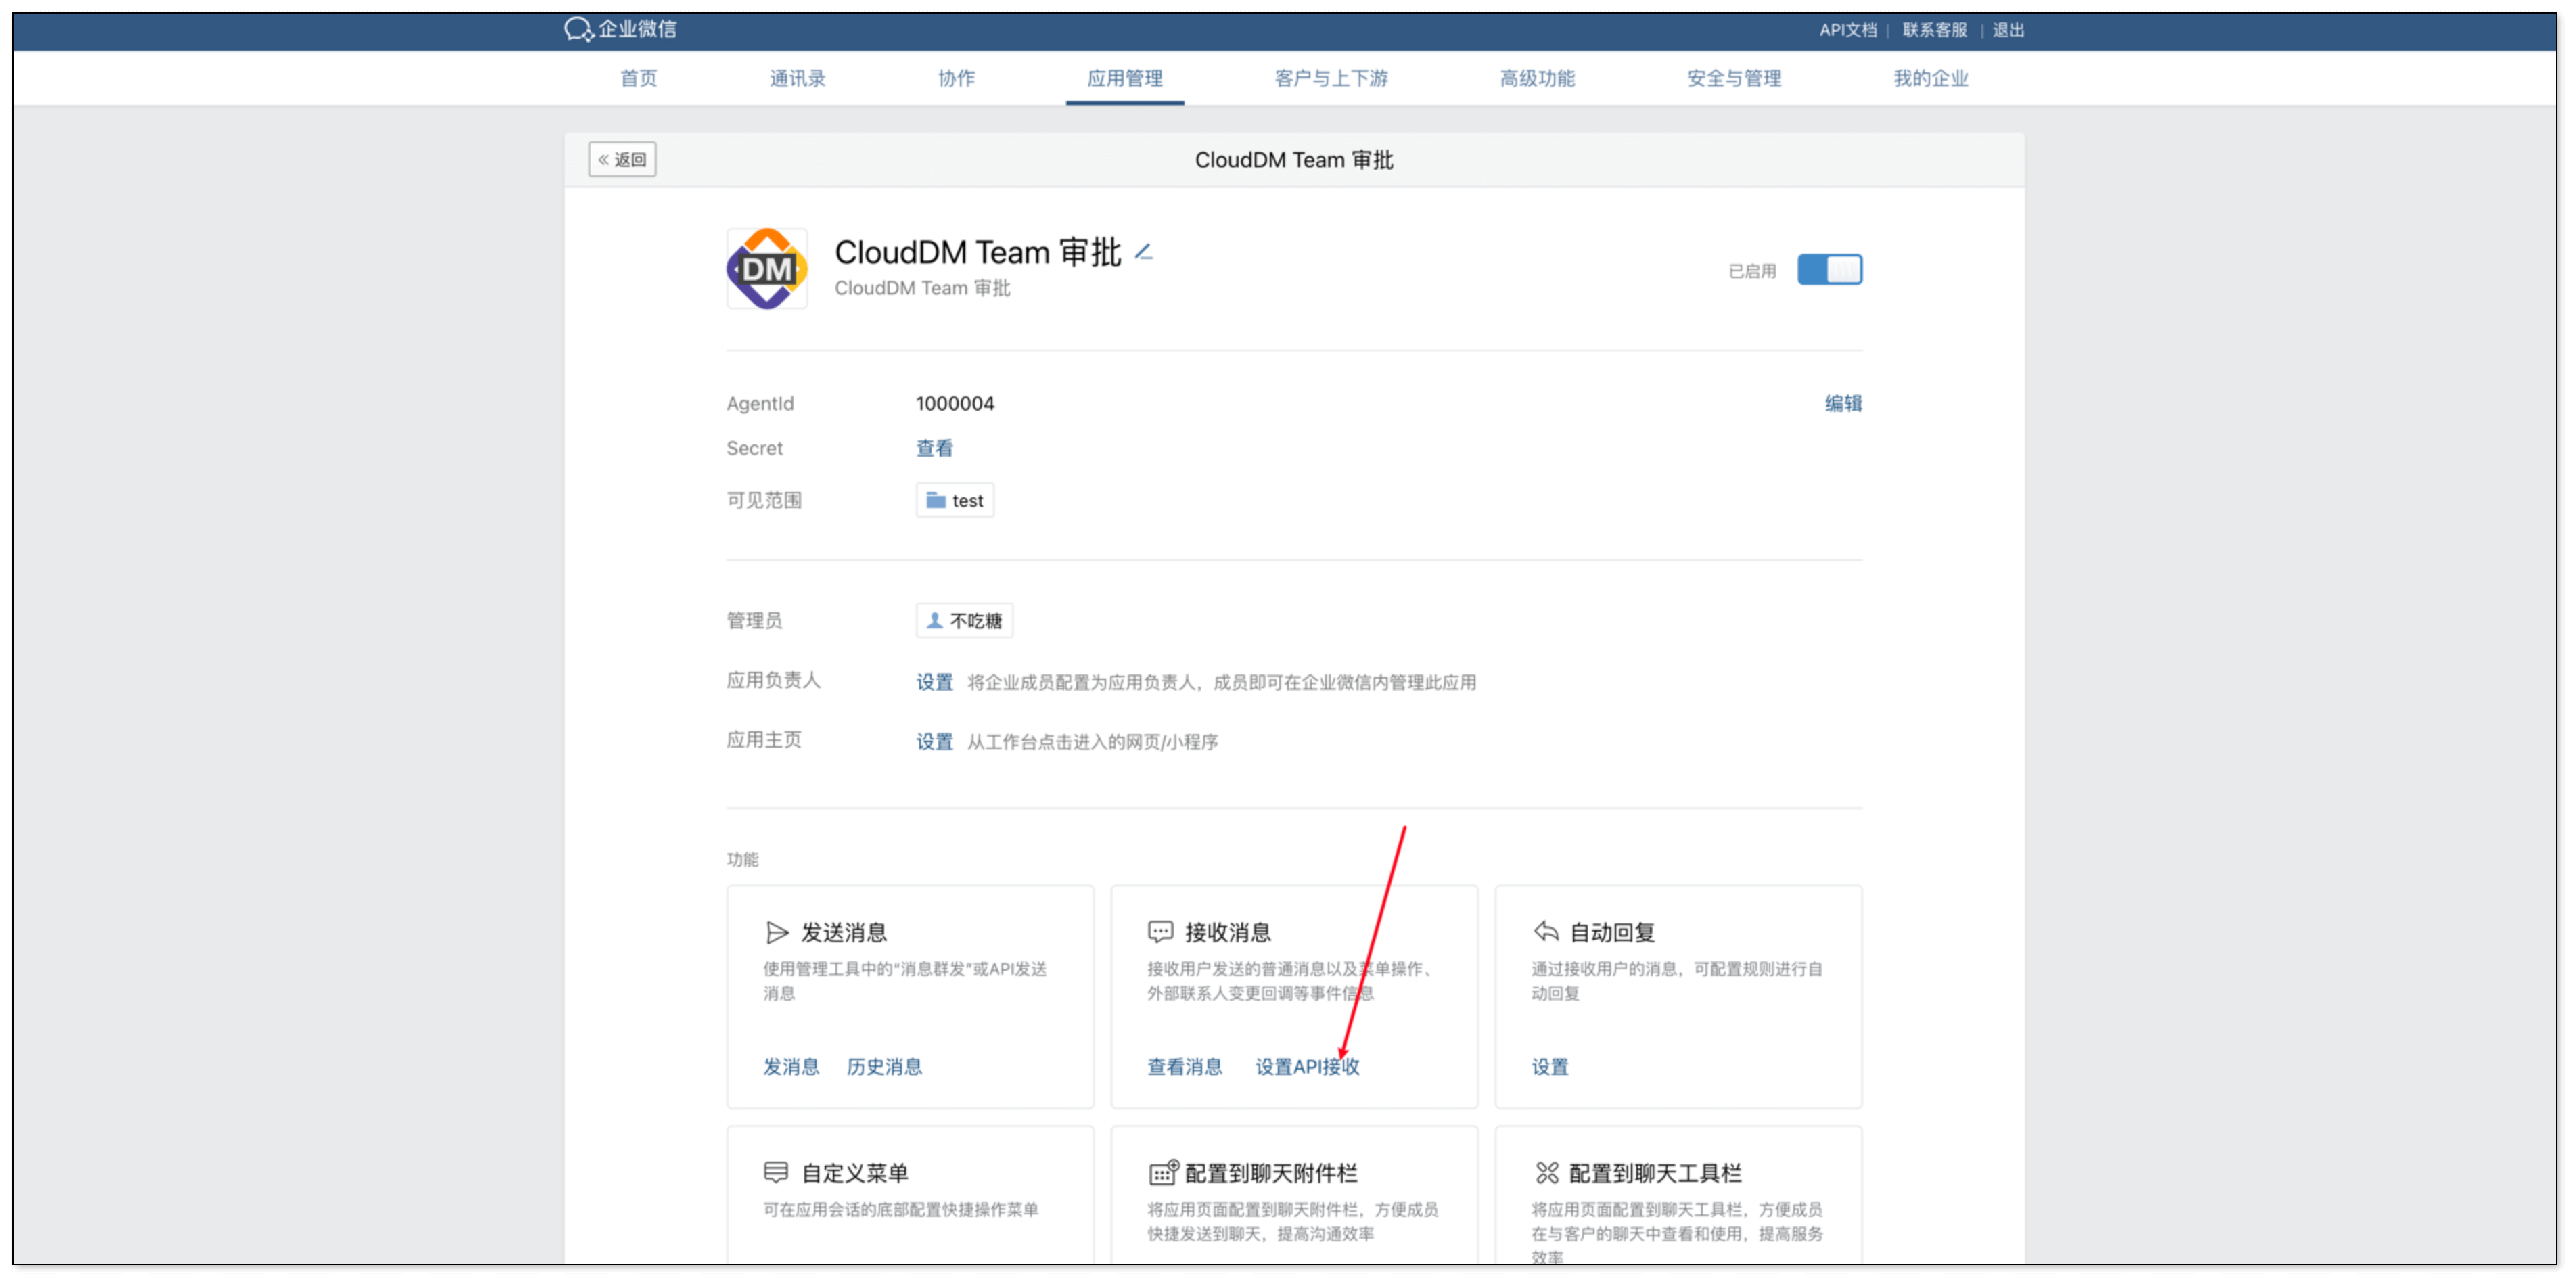Click the 企业微信 logo in header

621,29
